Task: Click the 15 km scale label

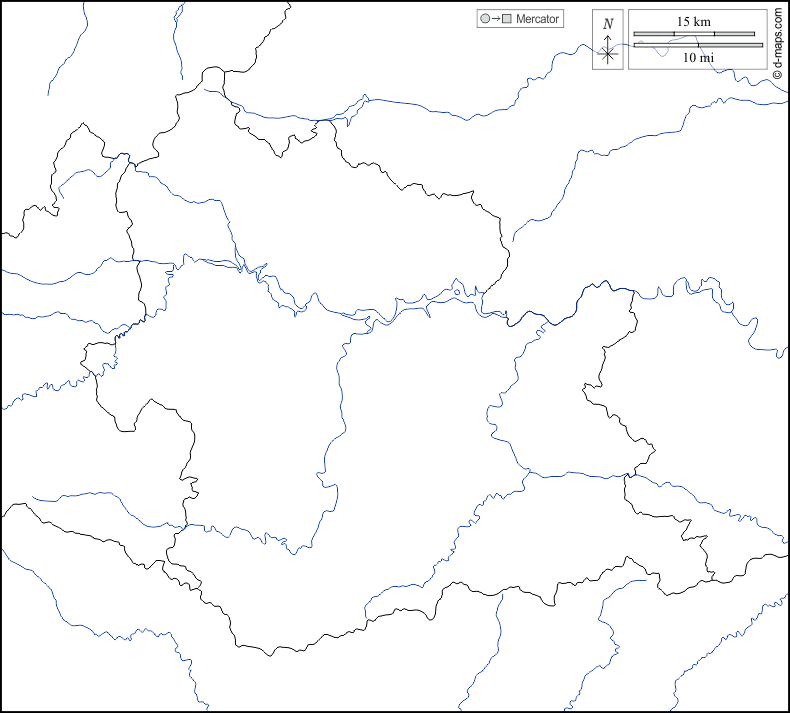Action: click(x=694, y=21)
